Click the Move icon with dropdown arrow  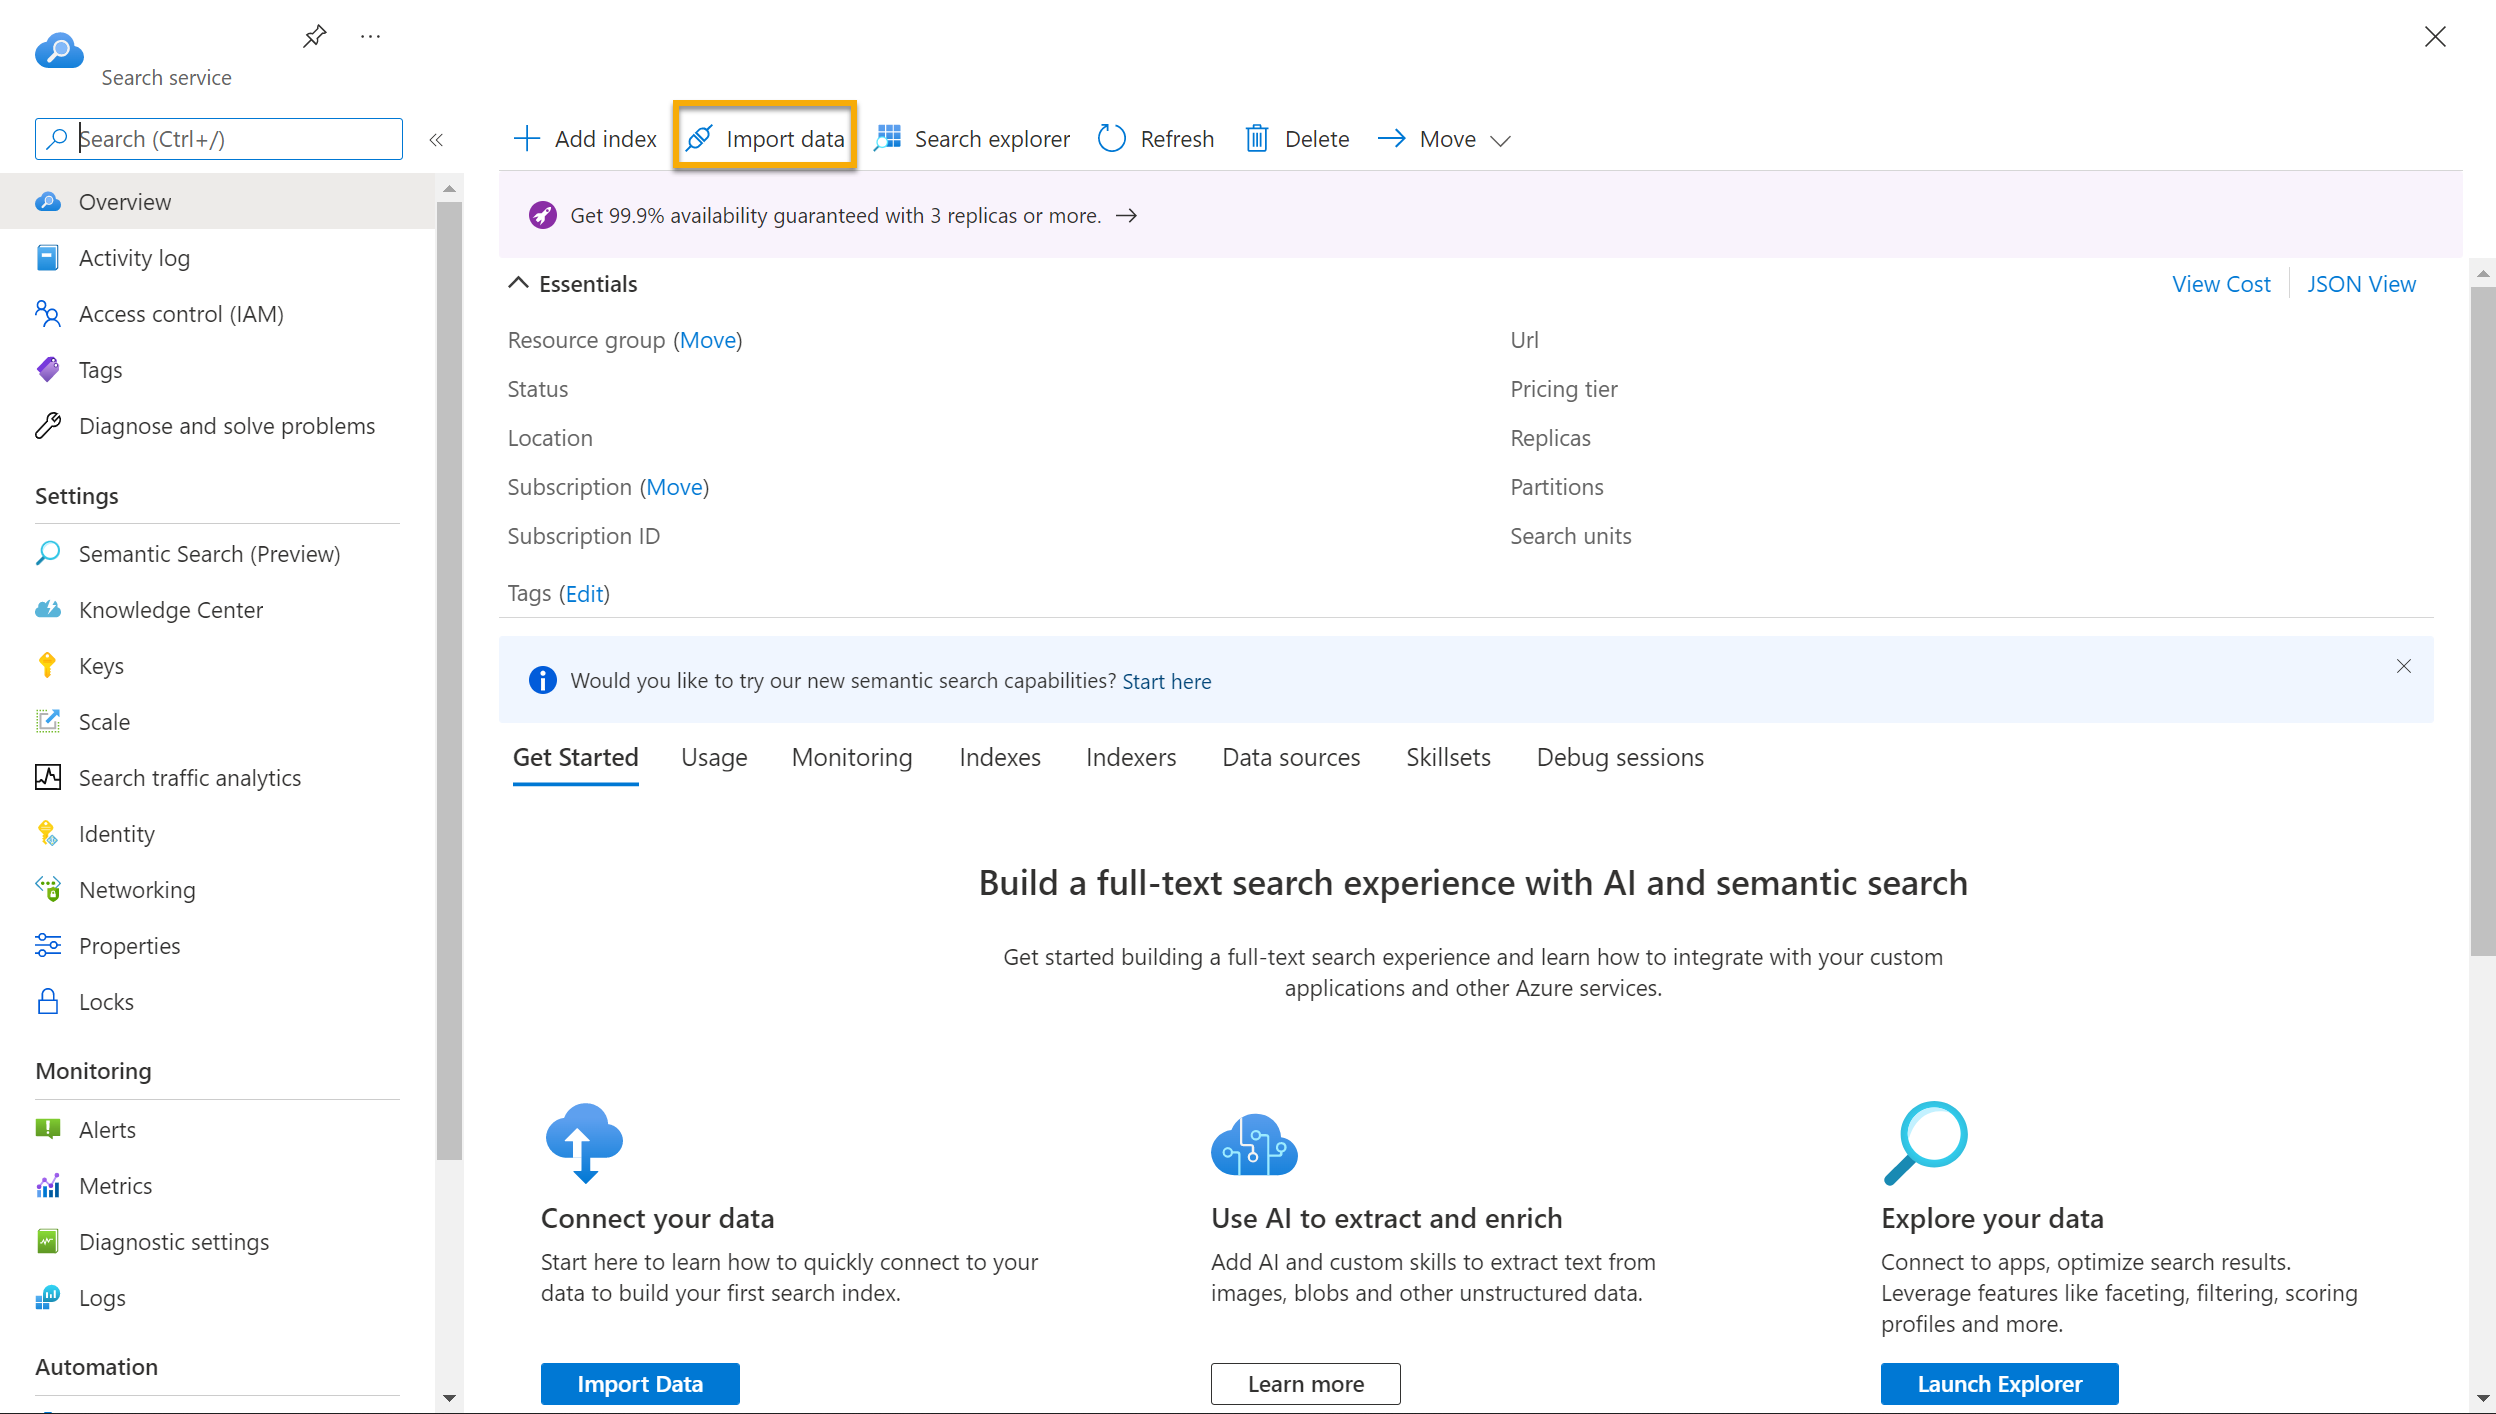tap(1440, 139)
